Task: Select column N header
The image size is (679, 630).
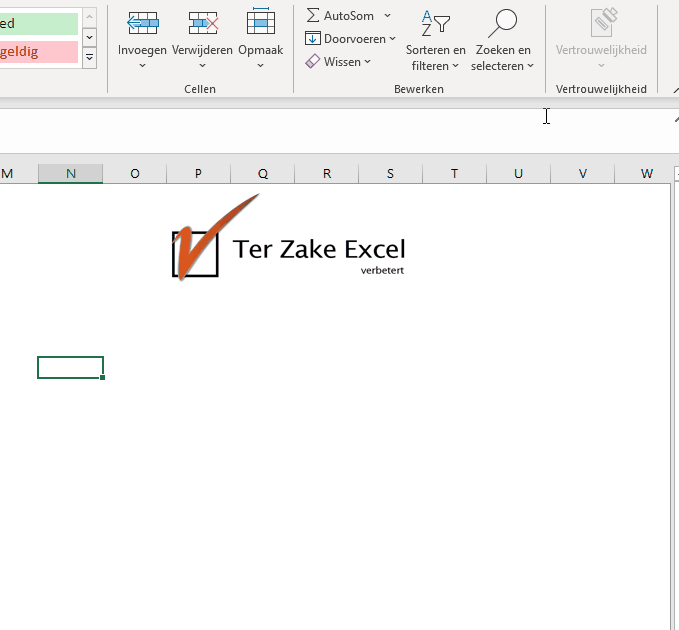Action: [x=71, y=174]
